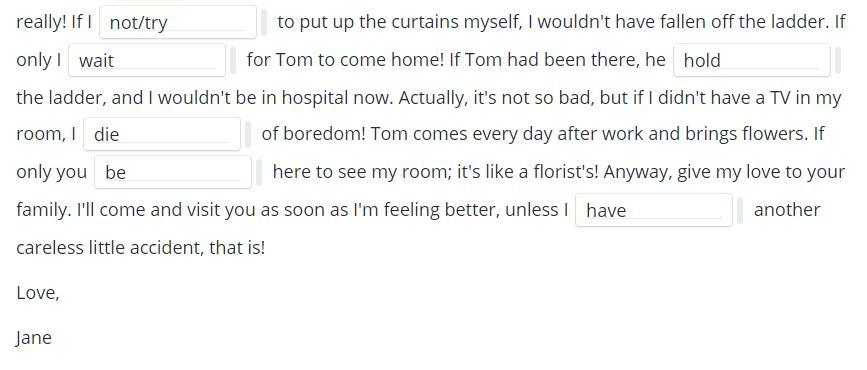Select the 'have' answer blank

point(654,210)
